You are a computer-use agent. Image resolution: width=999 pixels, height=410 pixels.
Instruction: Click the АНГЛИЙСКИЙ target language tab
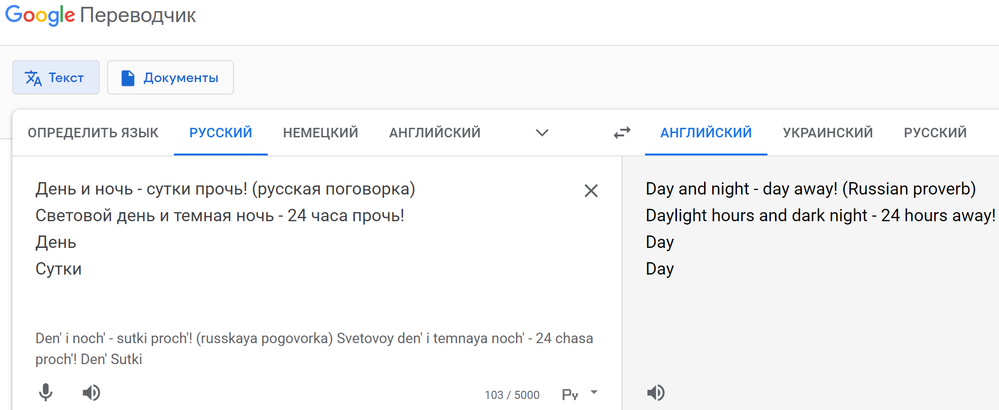tap(706, 133)
